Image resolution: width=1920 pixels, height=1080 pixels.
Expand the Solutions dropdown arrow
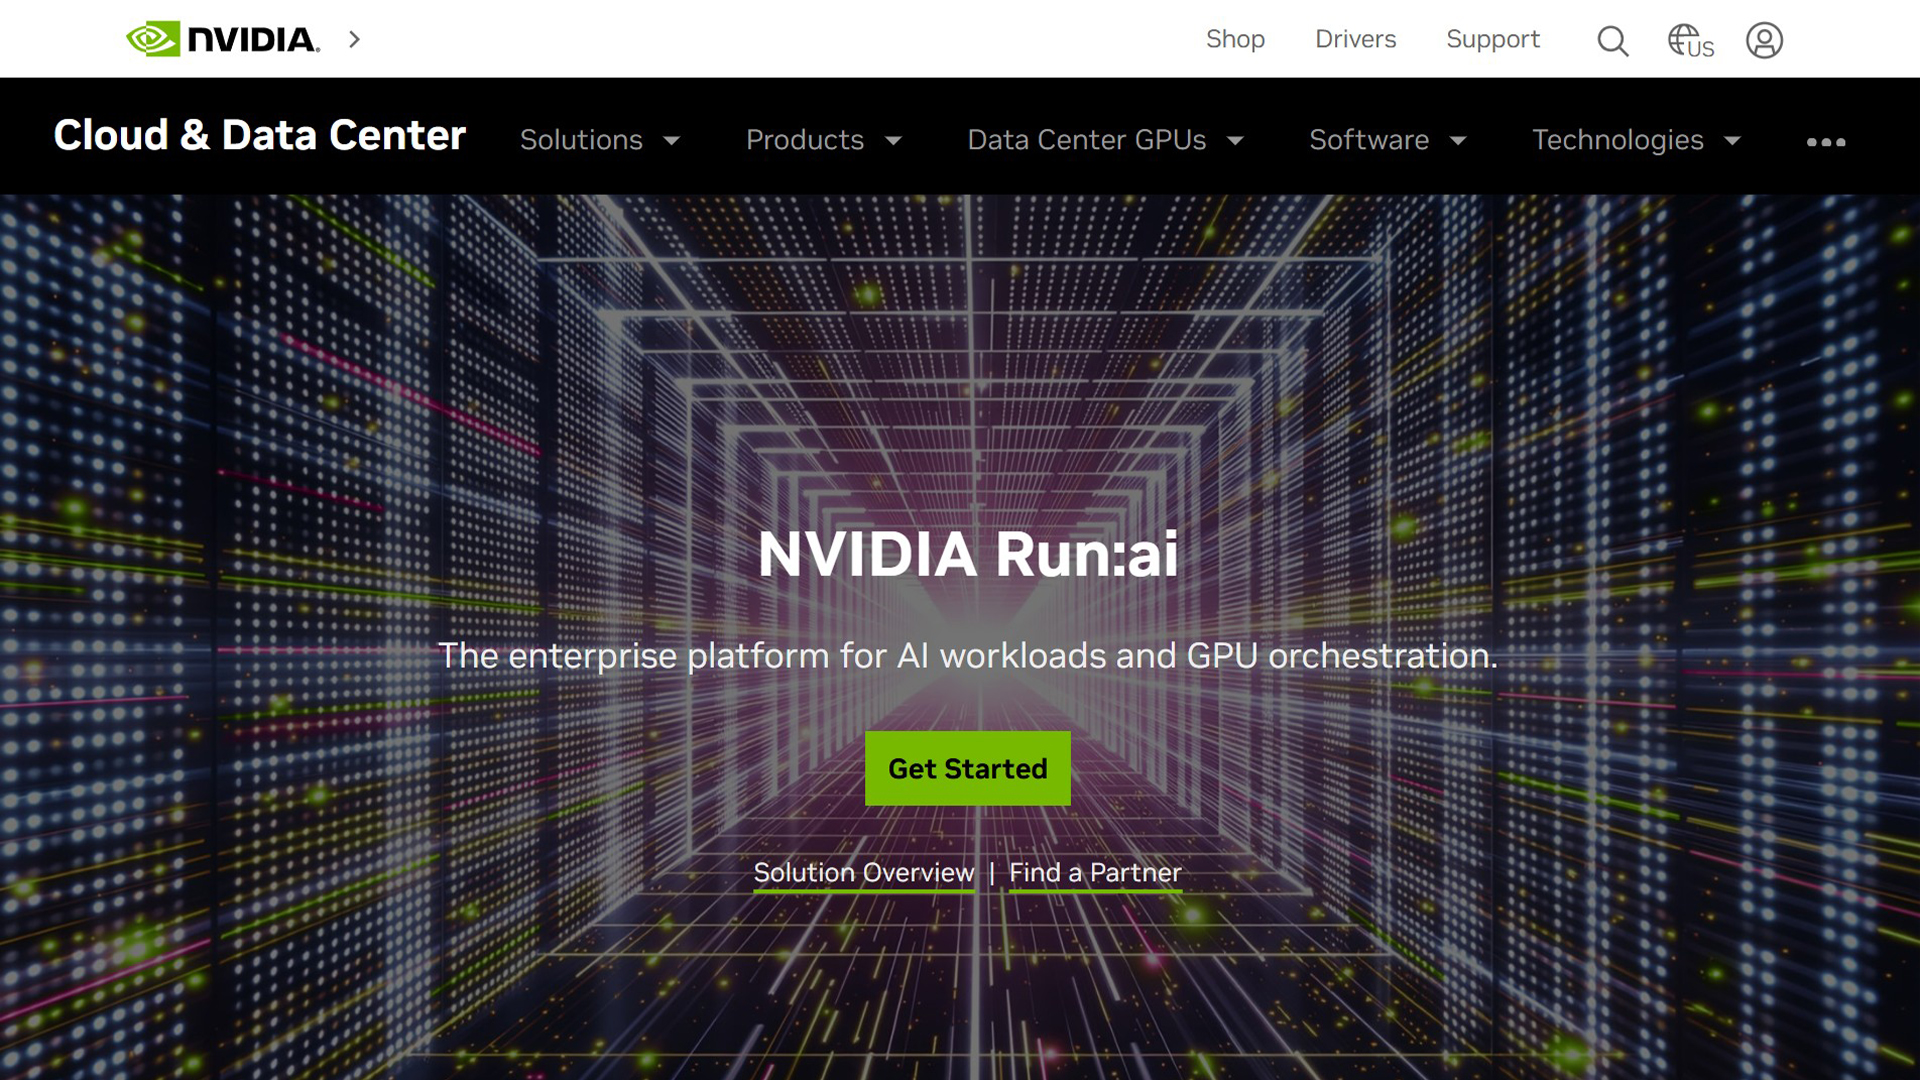tap(672, 141)
